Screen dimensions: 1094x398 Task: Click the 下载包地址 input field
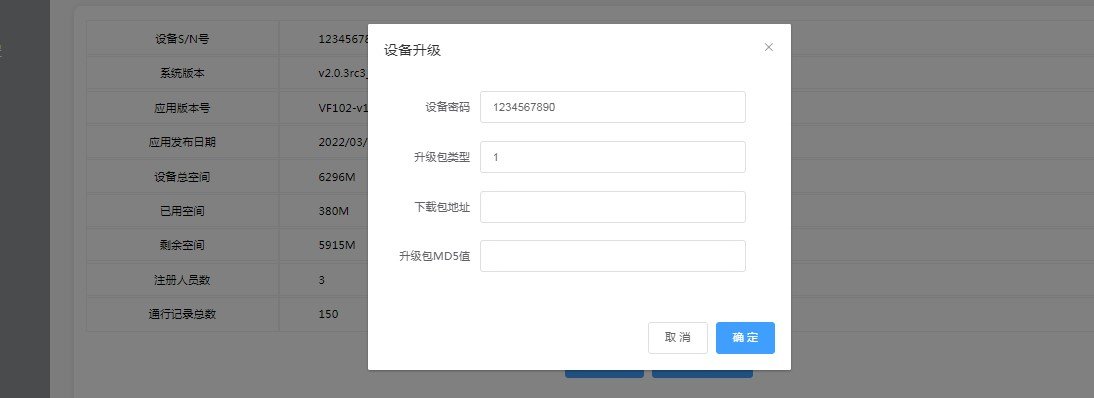613,207
